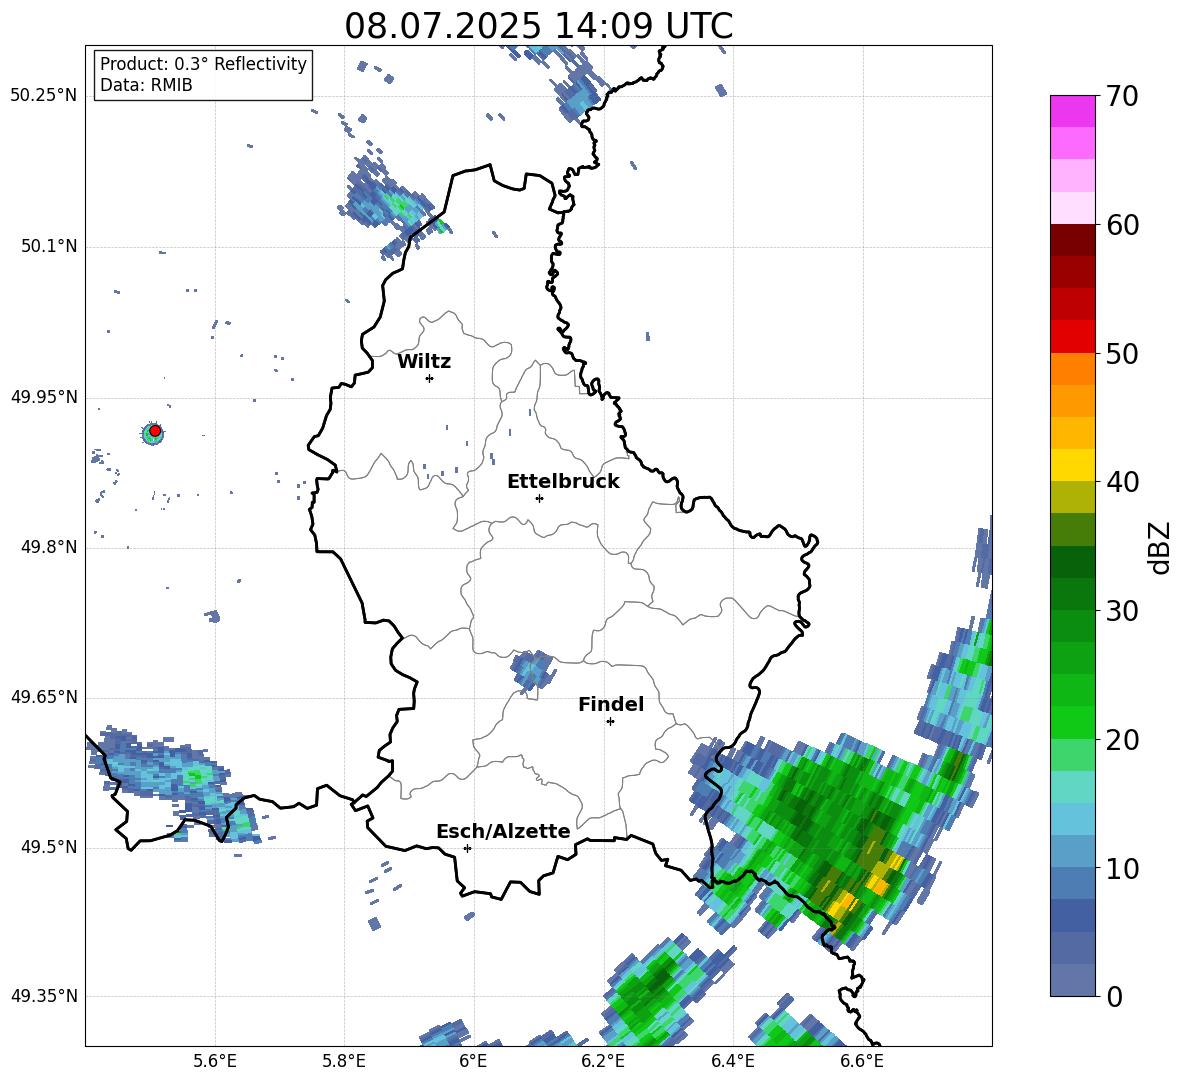Click the bright green colorbar segment at 20
The width and height of the screenshot is (1184, 1081).
(x=1072, y=722)
